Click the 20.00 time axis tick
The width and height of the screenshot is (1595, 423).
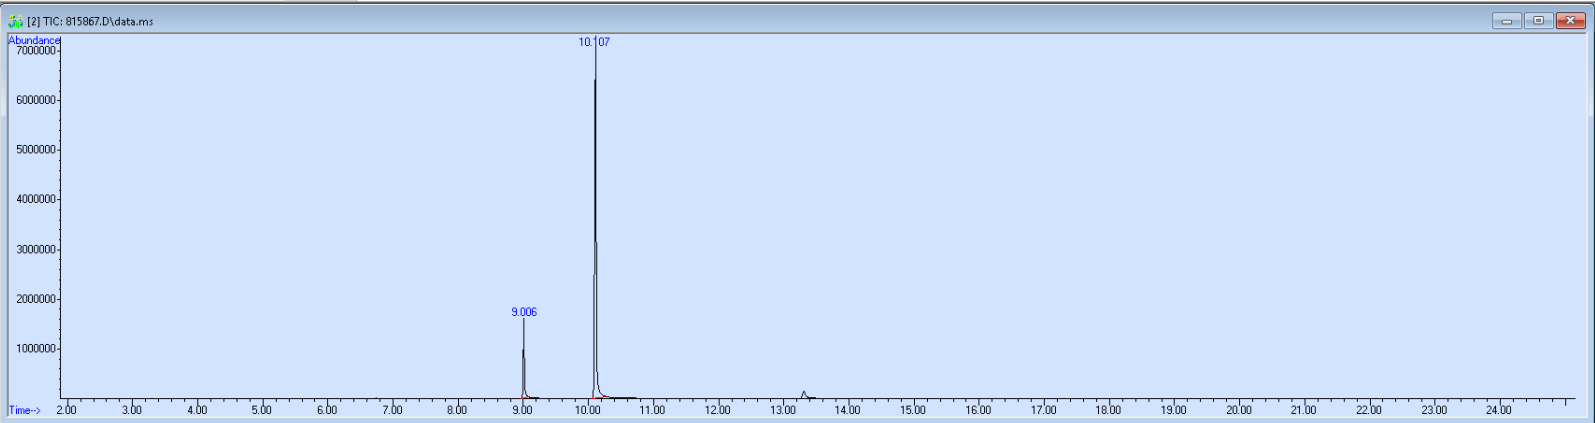[x=1238, y=410]
